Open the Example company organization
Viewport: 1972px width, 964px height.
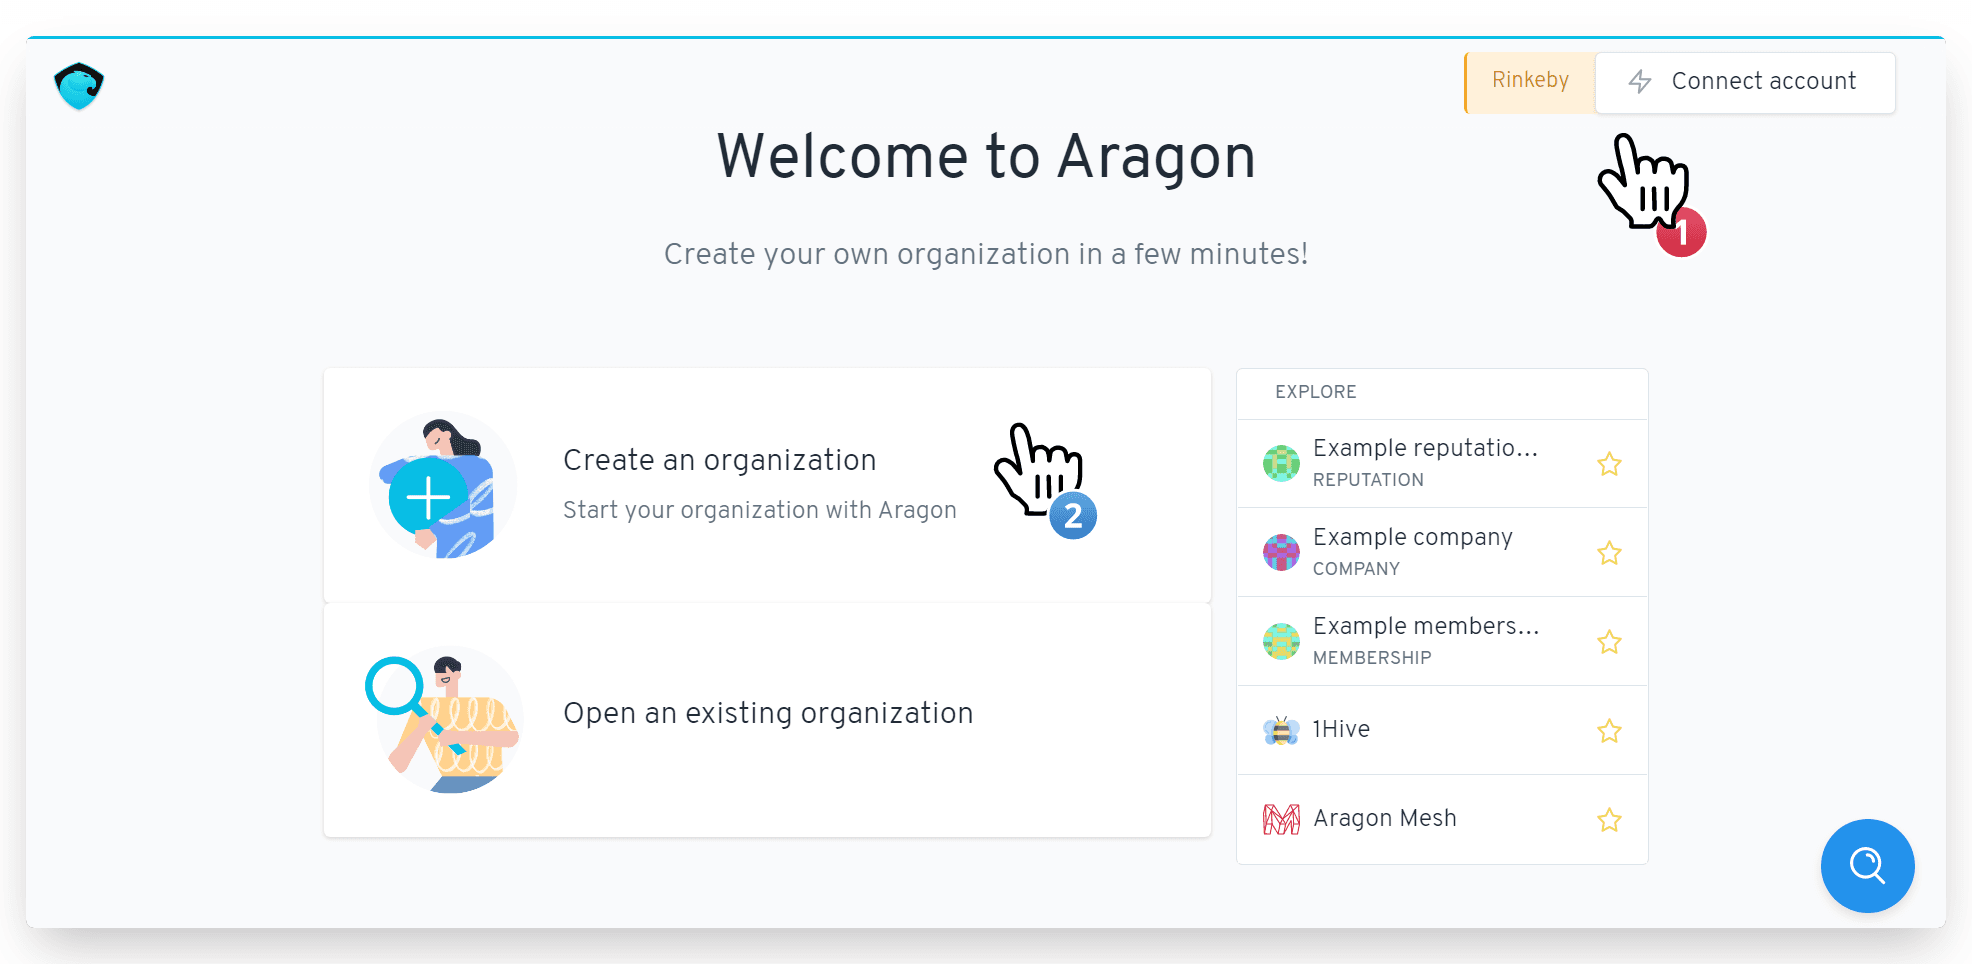1442,552
